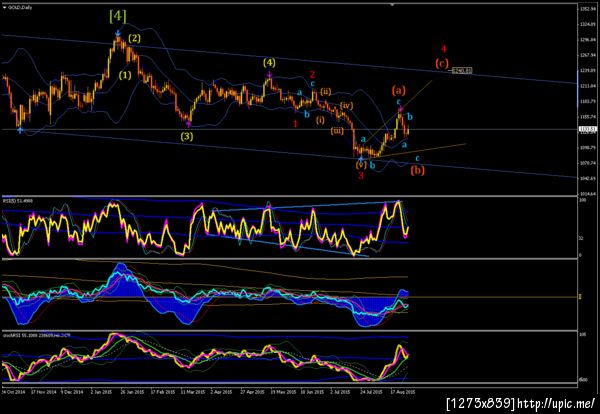The width and height of the screenshot is (600, 414).
Task: Click the 11 Mar 2015 date label
Action: click(x=191, y=392)
